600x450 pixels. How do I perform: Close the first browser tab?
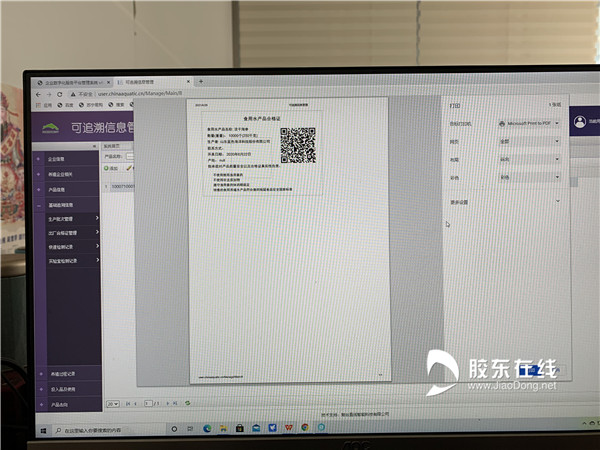tap(108, 82)
